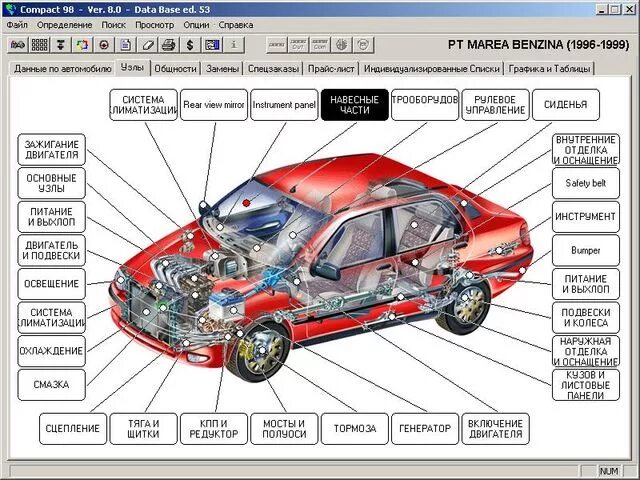Click the black down-arrow toolbar icon
640x480 pixels.
pyautogui.click(x=61, y=44)
